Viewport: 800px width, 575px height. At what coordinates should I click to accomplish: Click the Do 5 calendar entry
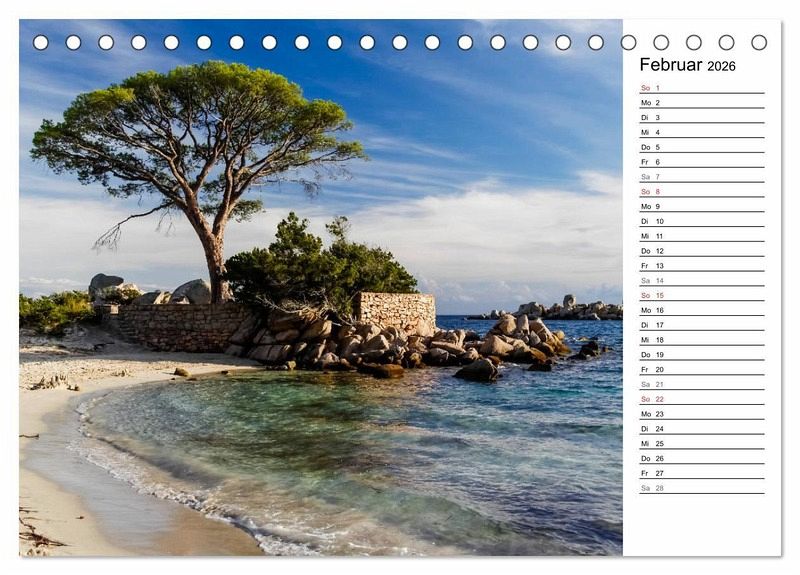(x=701, y=147)
